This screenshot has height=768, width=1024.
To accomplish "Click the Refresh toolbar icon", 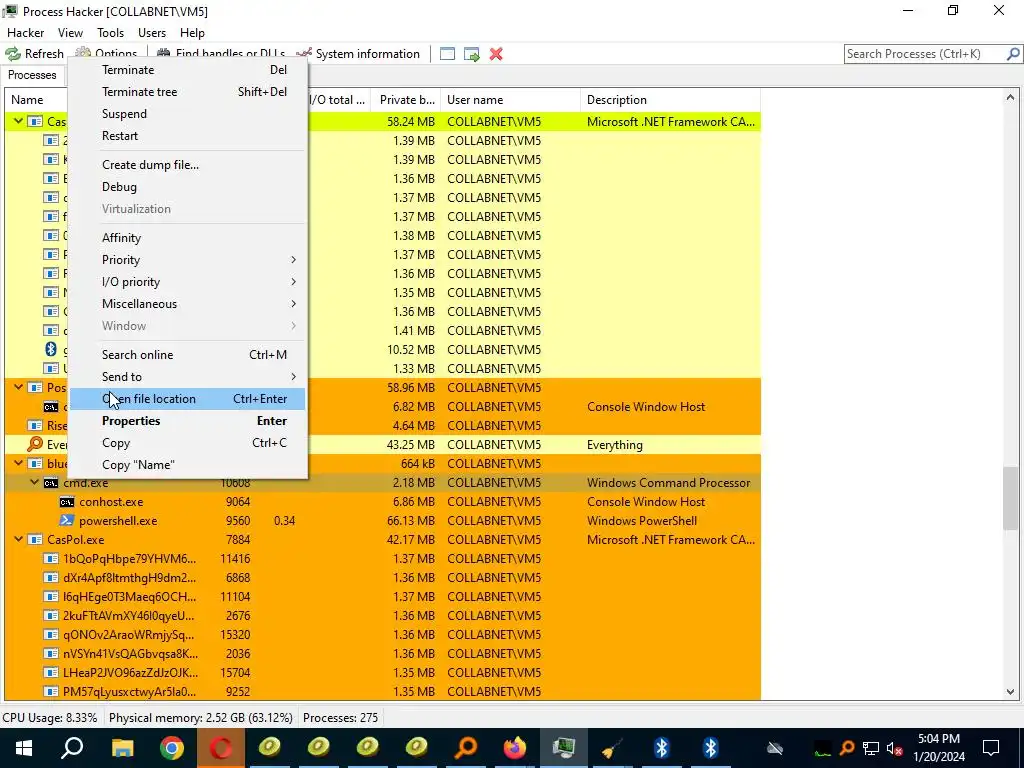I will pos(13,54).
